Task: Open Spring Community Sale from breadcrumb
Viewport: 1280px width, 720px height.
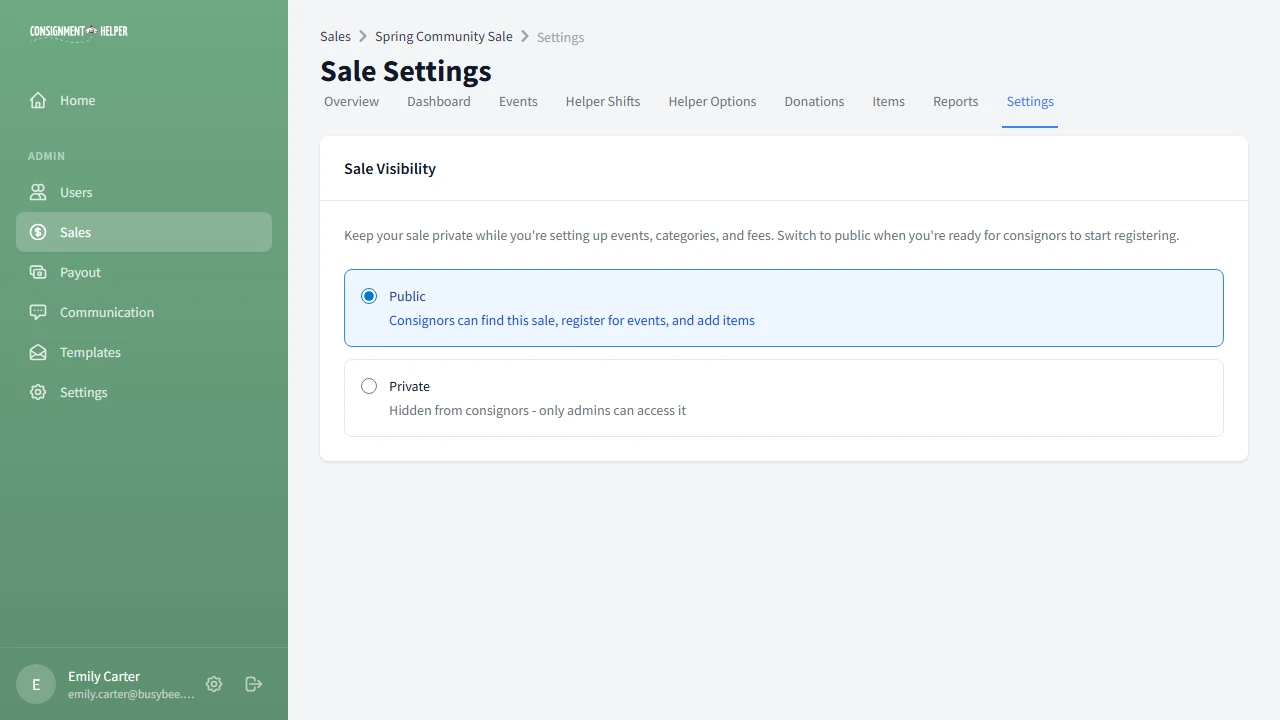Action: tap(443, 36)
